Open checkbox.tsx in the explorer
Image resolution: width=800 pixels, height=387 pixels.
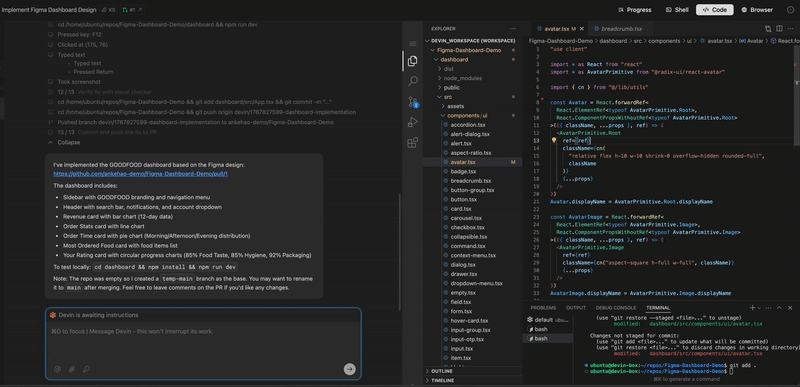click(467, 227)
